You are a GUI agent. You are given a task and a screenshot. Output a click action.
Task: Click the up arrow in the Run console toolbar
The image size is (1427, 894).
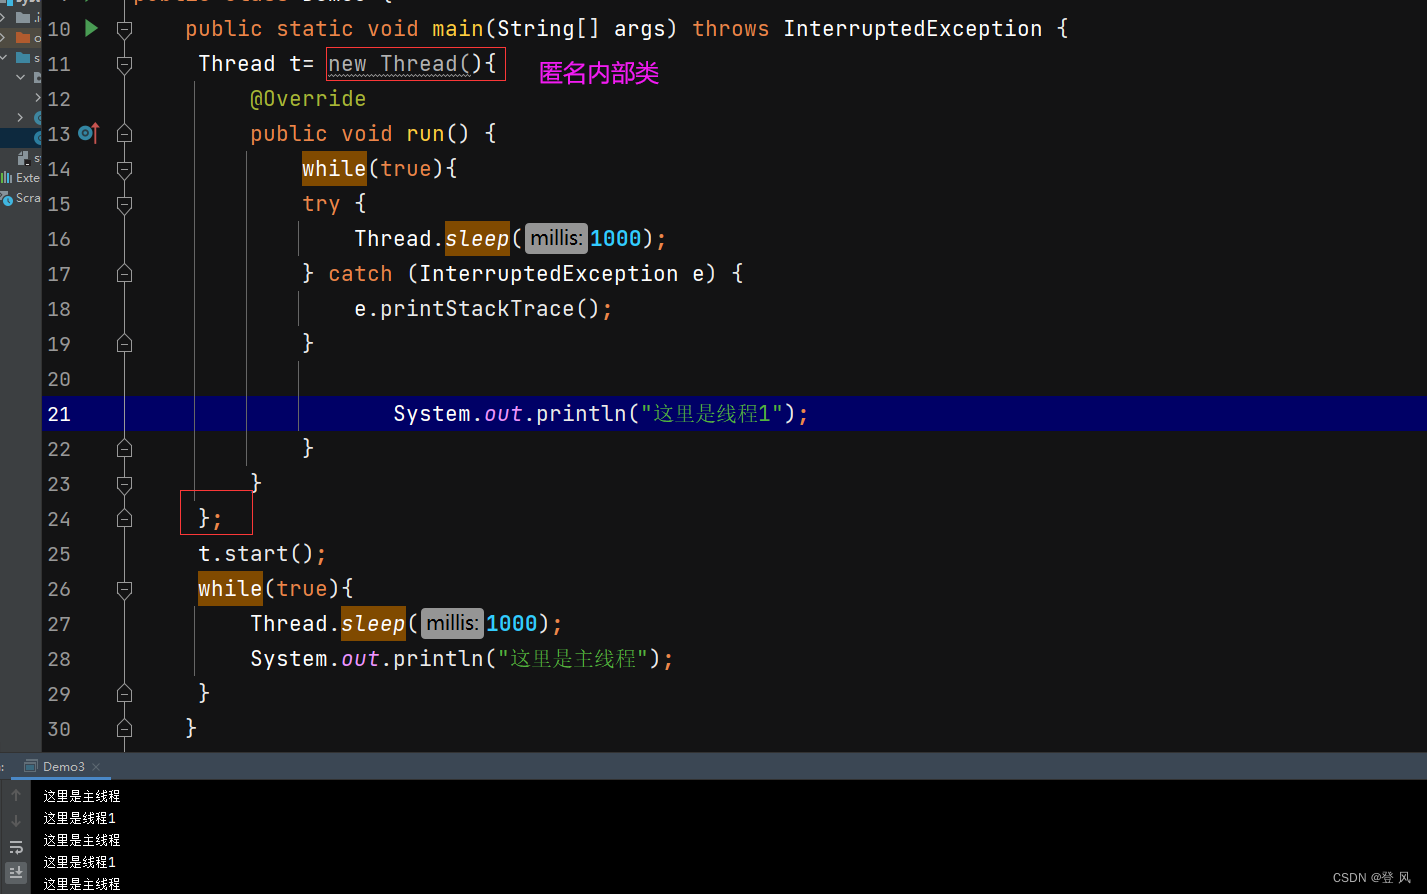coord(16,796)
